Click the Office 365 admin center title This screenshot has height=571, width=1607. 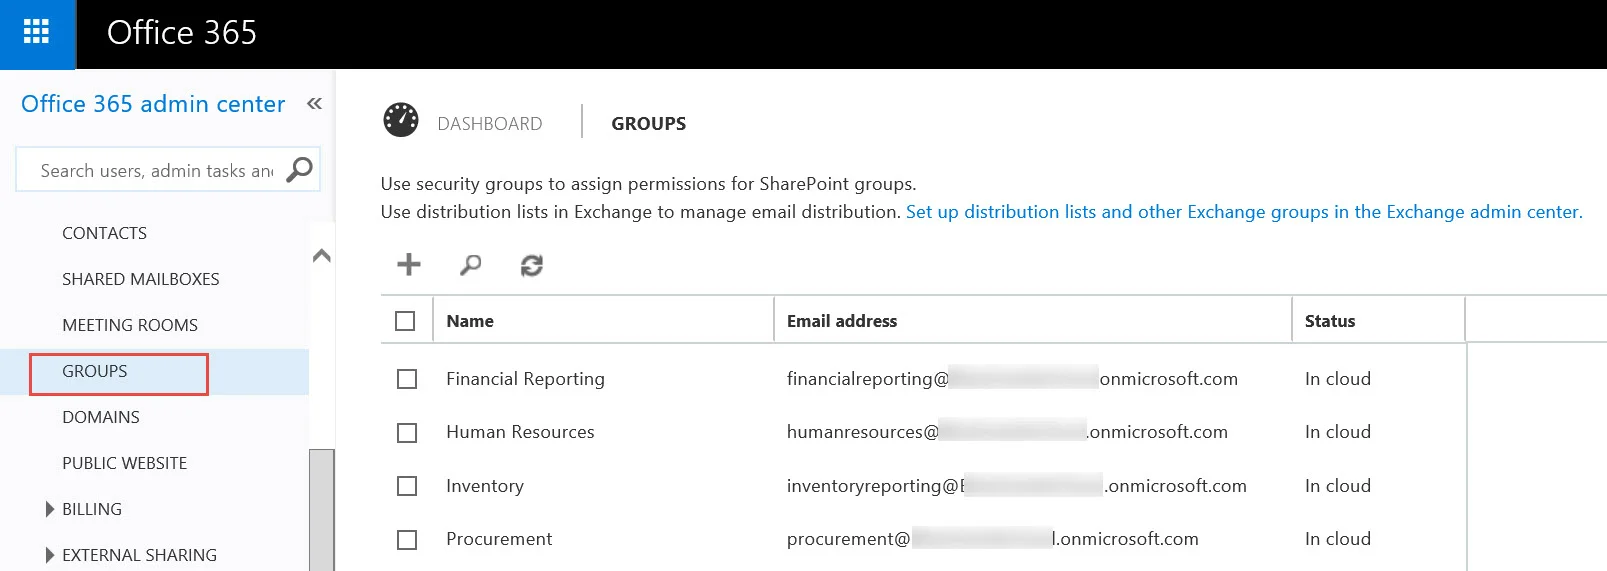click(x=153, y=104)
